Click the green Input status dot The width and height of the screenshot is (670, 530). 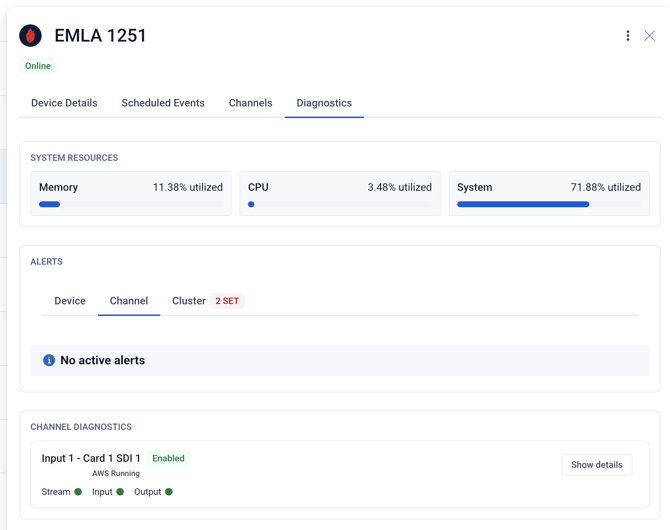point(120,492)
